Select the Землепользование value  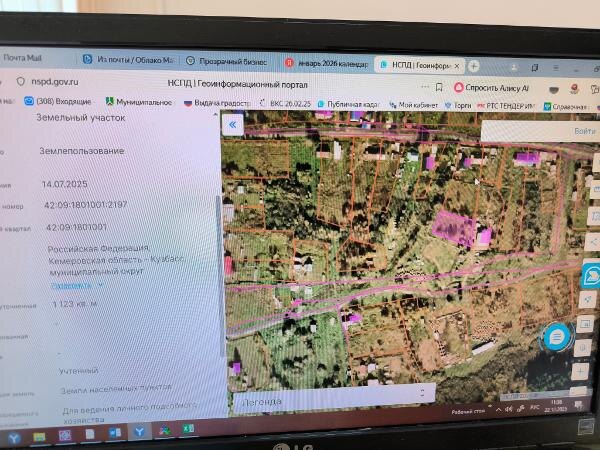tap(82, 151)
